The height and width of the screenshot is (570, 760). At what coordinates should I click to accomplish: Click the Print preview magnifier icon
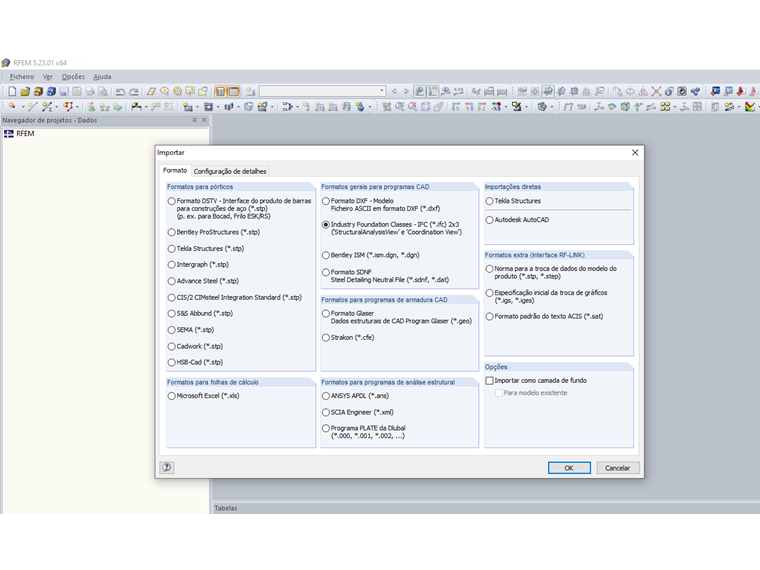103,92
